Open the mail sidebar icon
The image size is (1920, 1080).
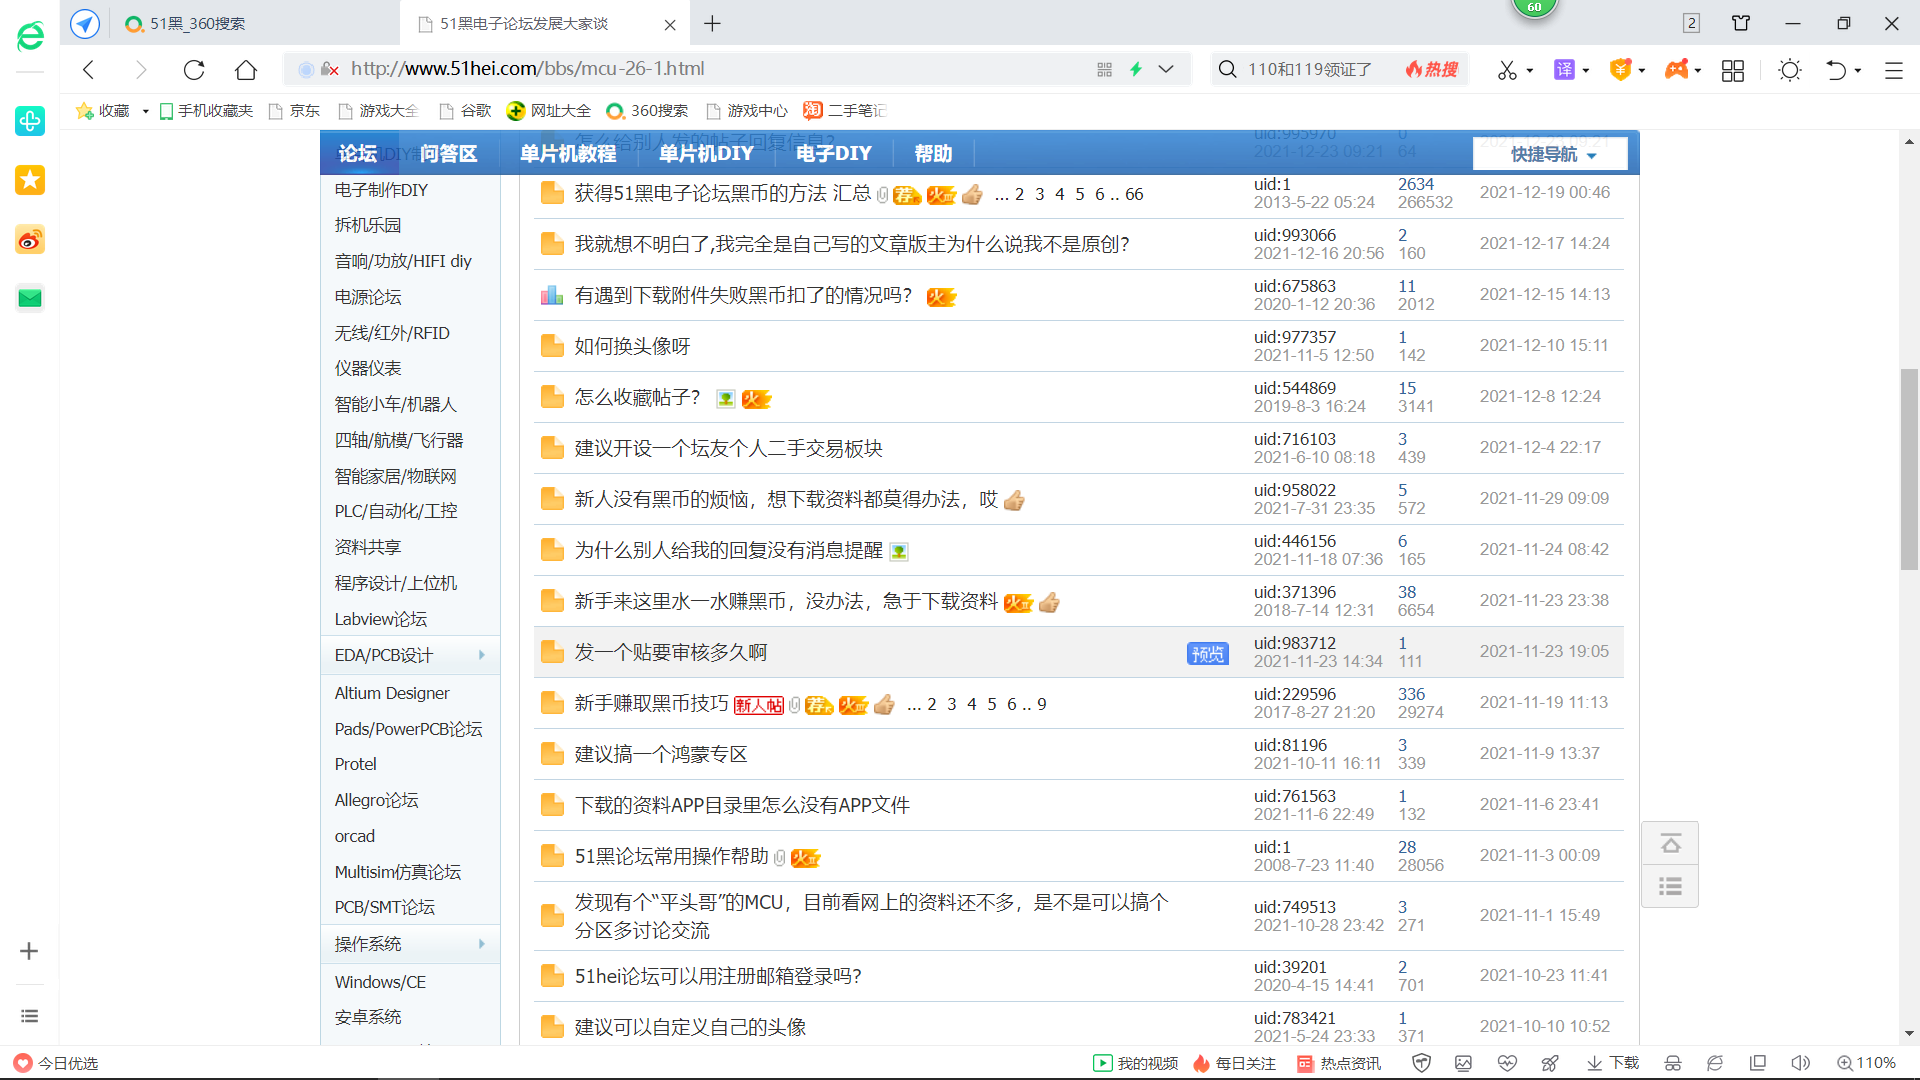click(30, 298)
